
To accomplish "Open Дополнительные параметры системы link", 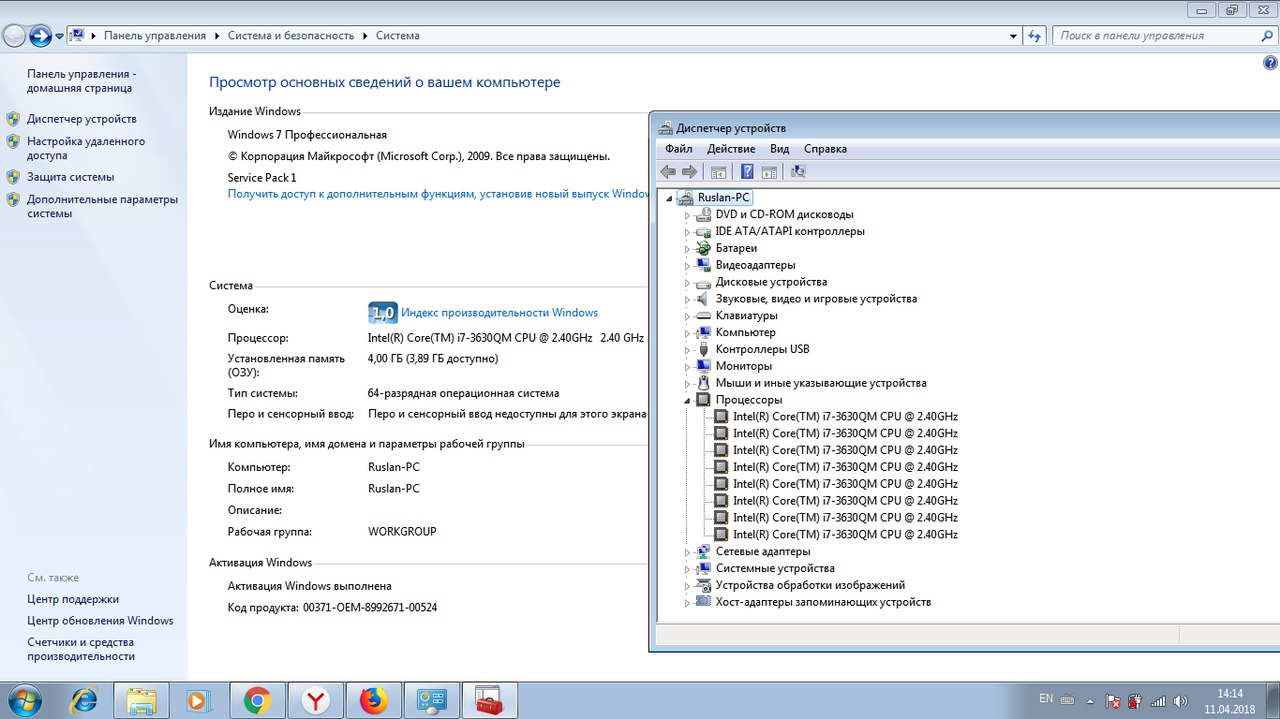I will tap(102, 206).
